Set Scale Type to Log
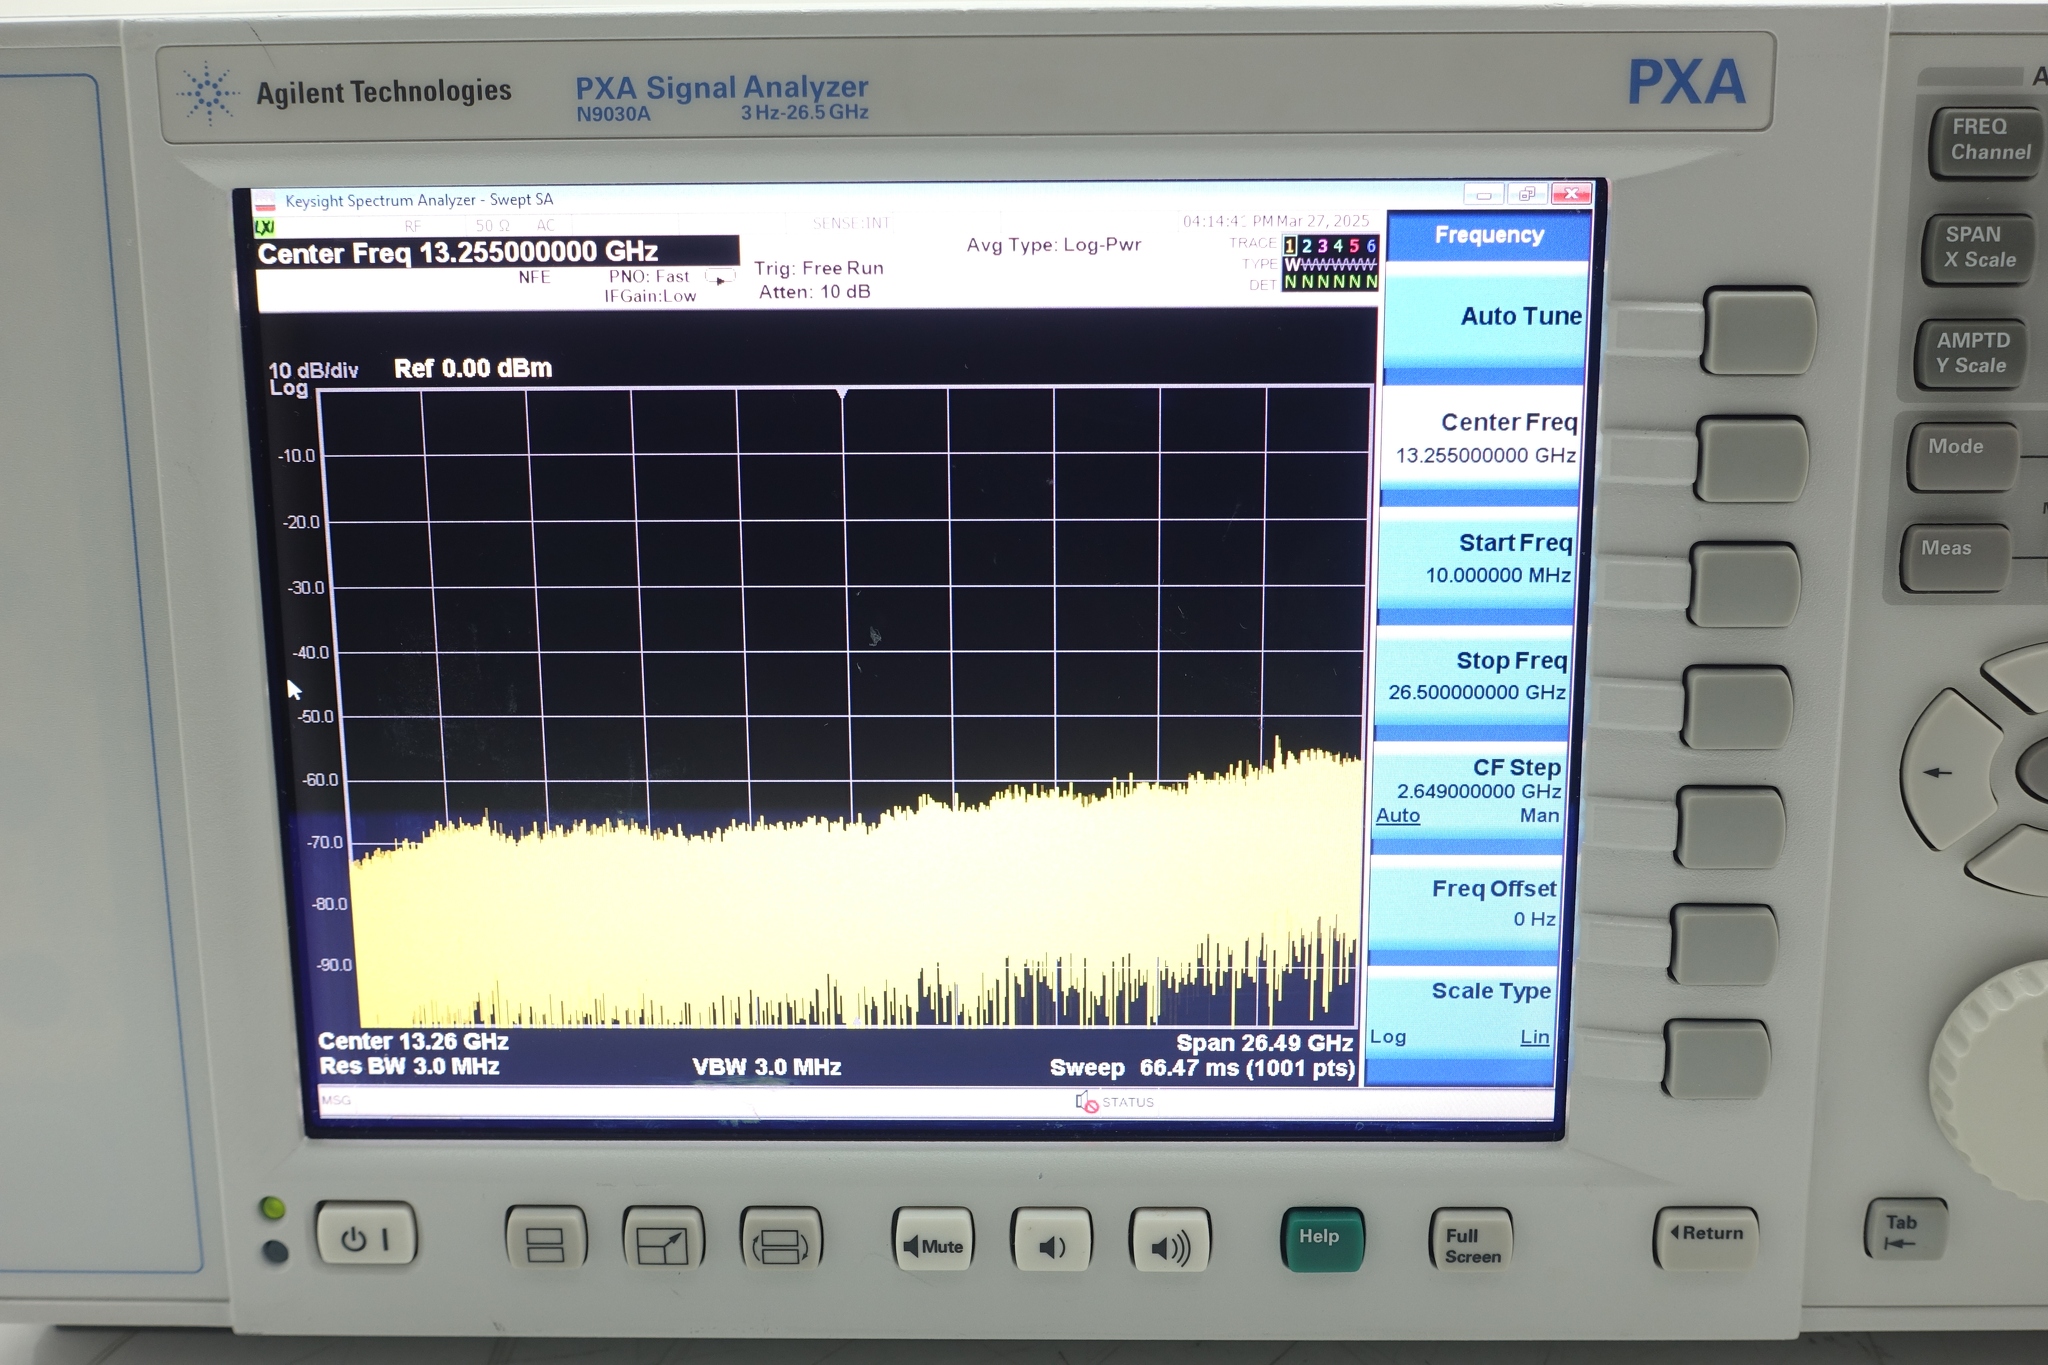 [1387, 1037]
